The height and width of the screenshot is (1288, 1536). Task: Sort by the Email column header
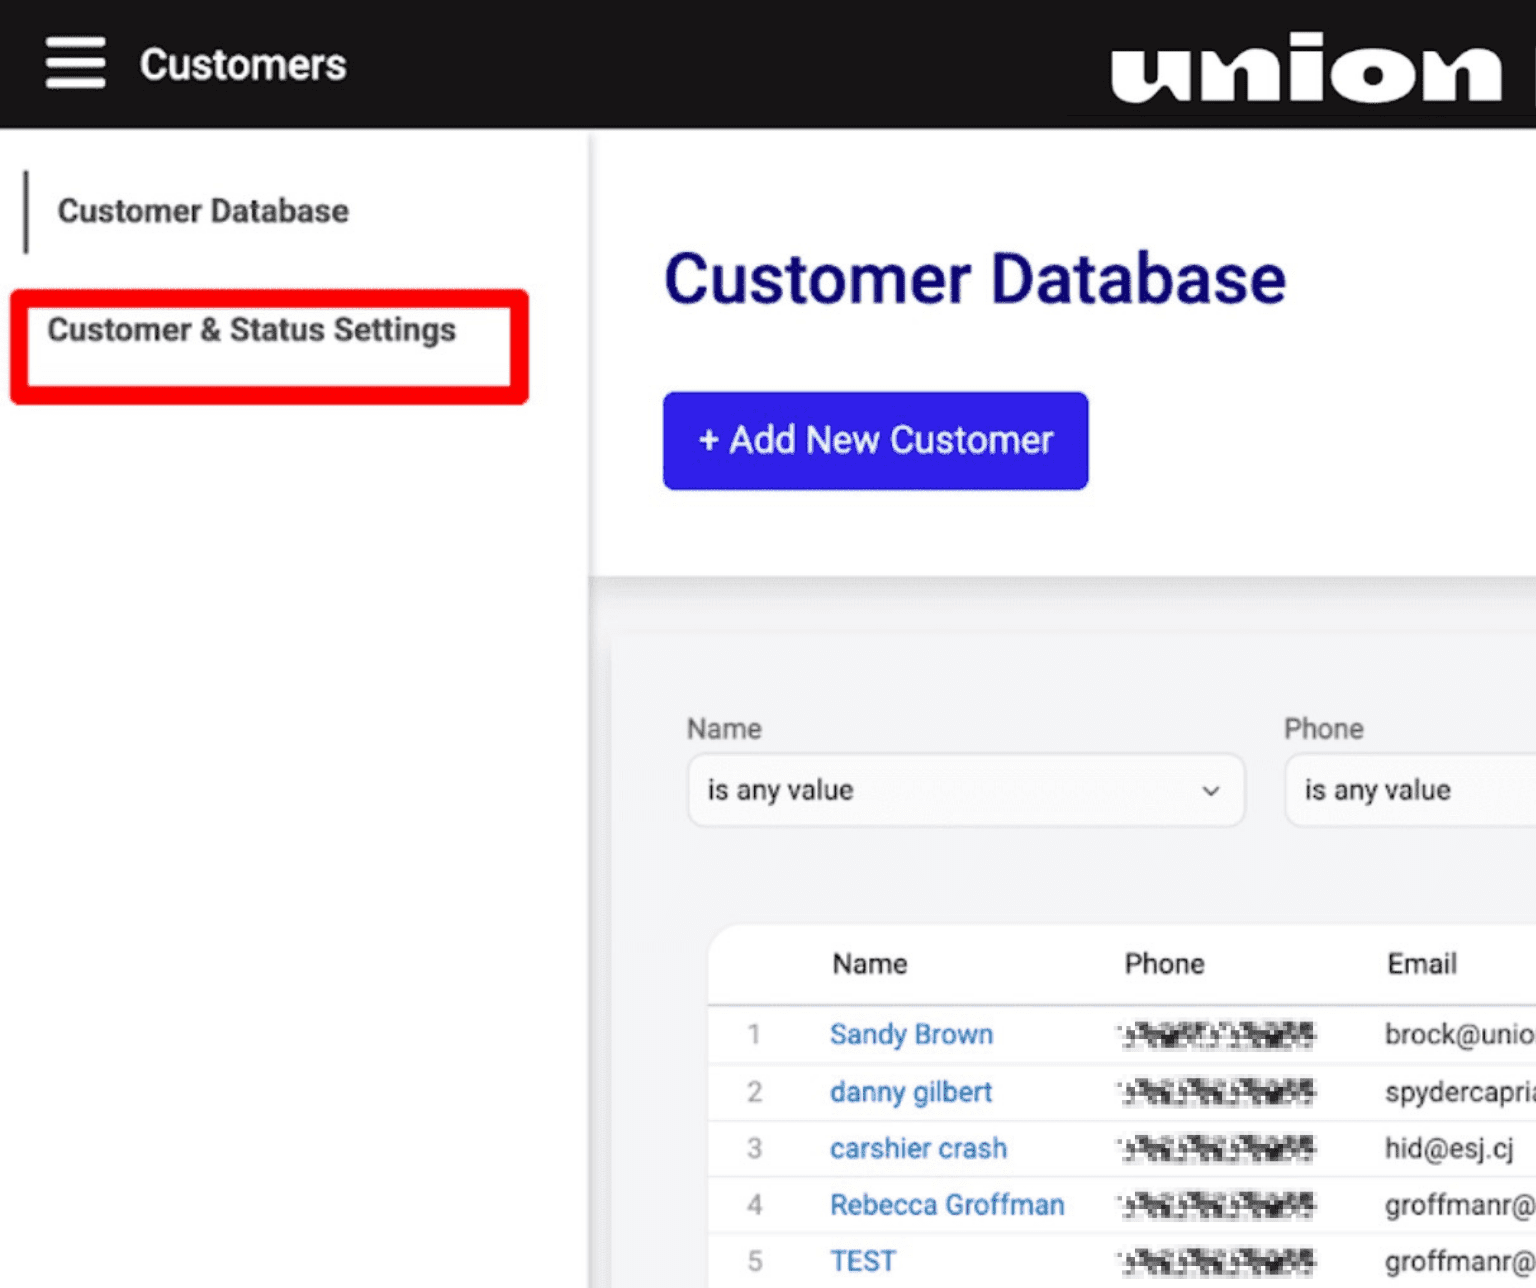click(1421, 964)
